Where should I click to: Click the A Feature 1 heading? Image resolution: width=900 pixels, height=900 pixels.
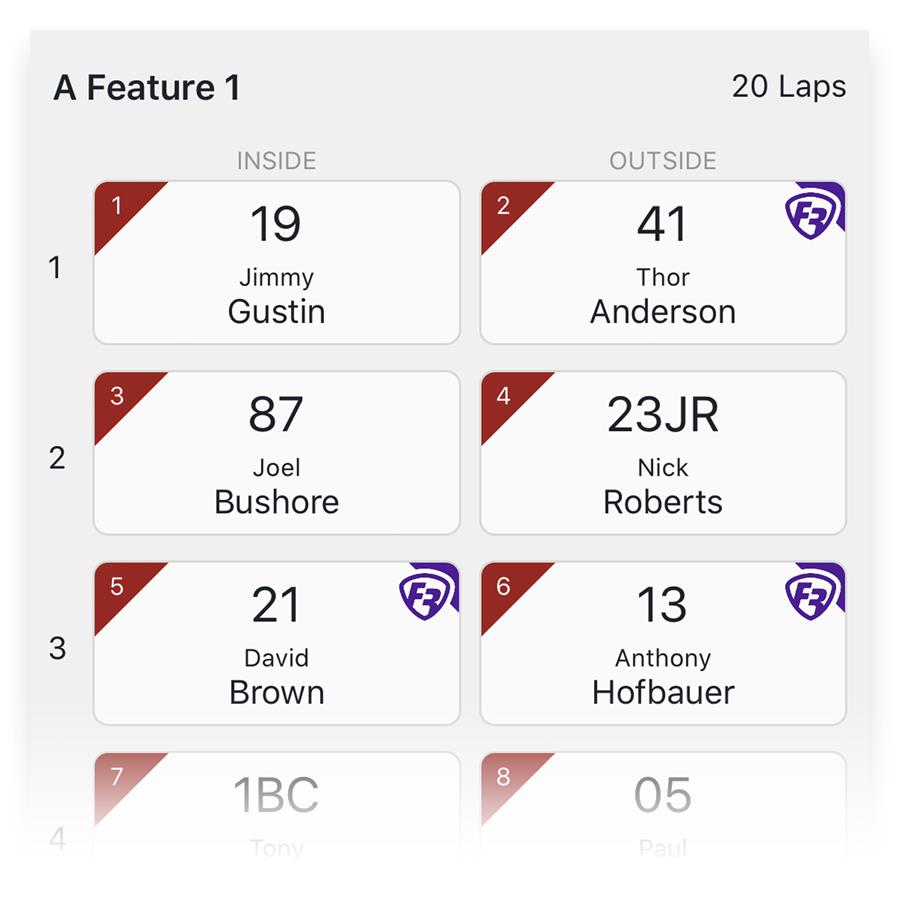[x=147, y=88]
